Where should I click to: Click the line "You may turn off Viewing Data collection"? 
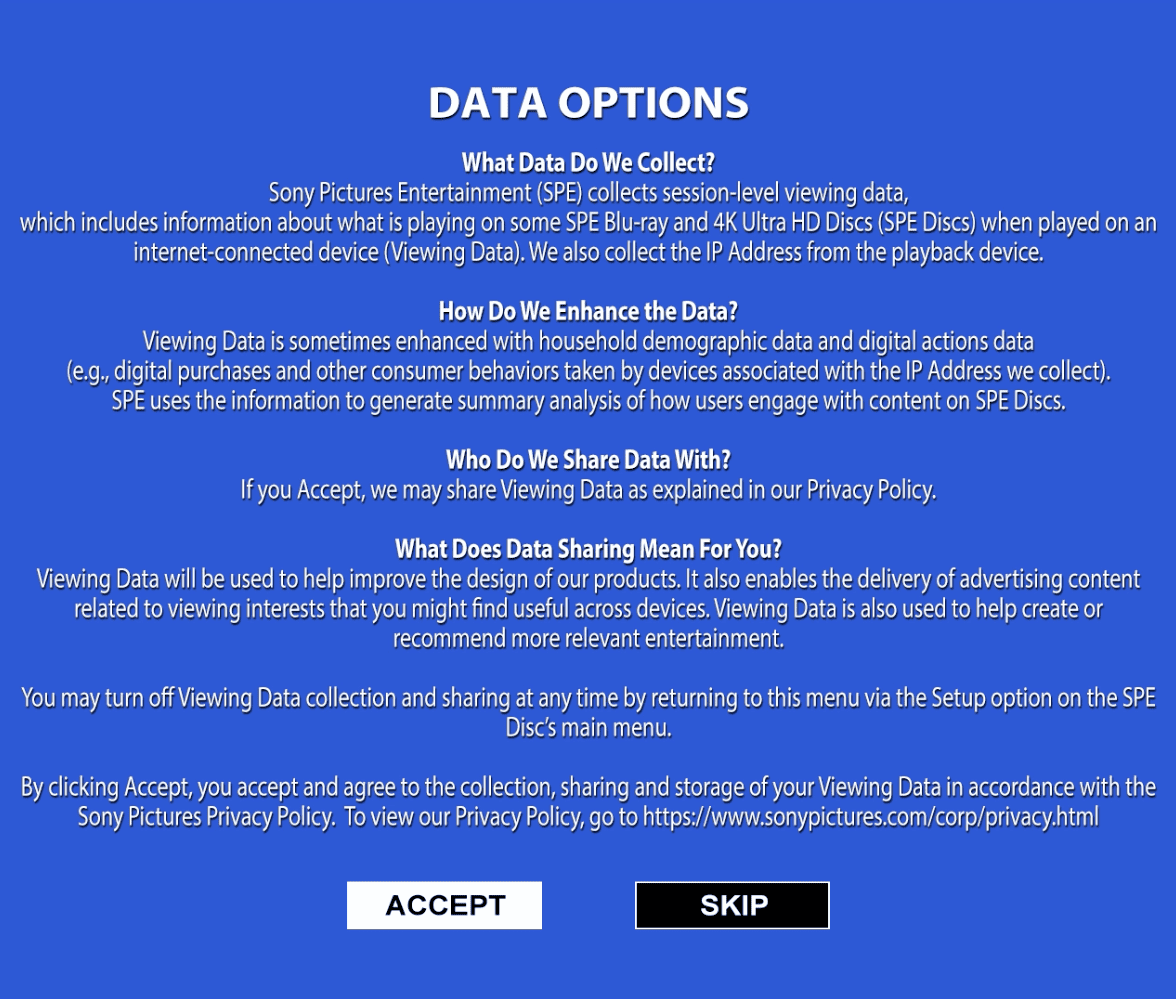pos(588,698)
